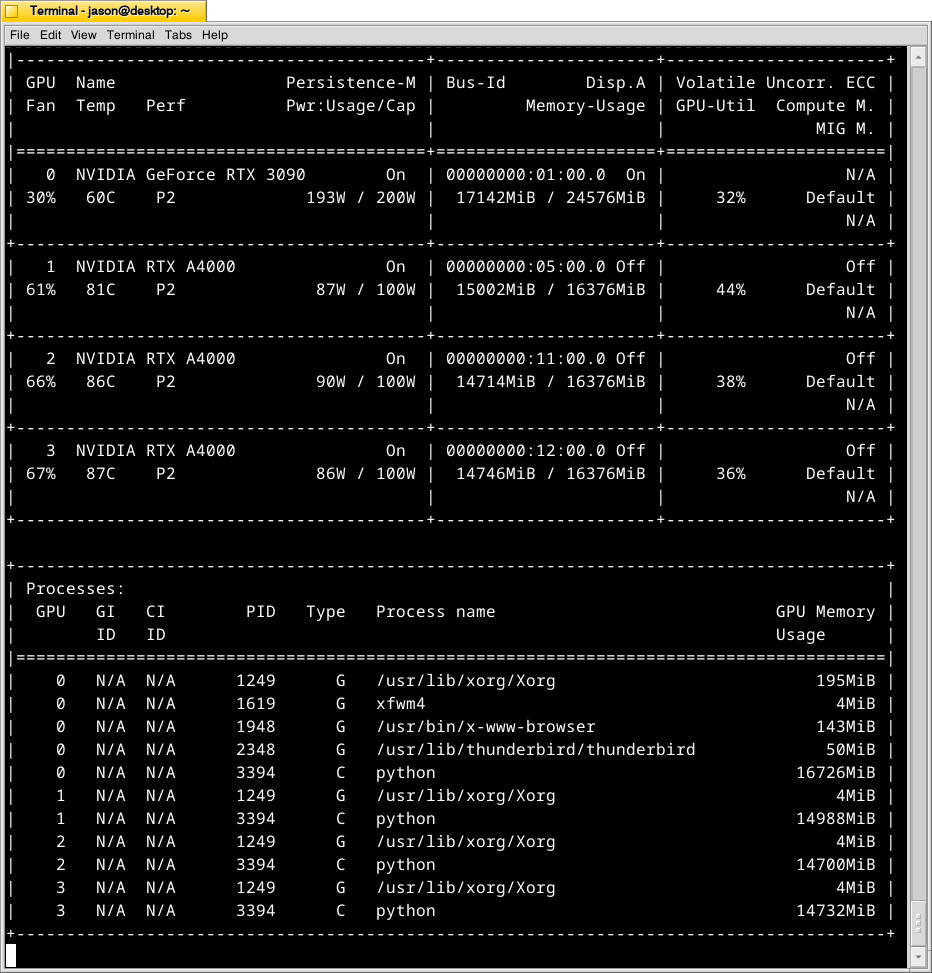Click the scrollbar up arrow

click(x=920, y=57)
